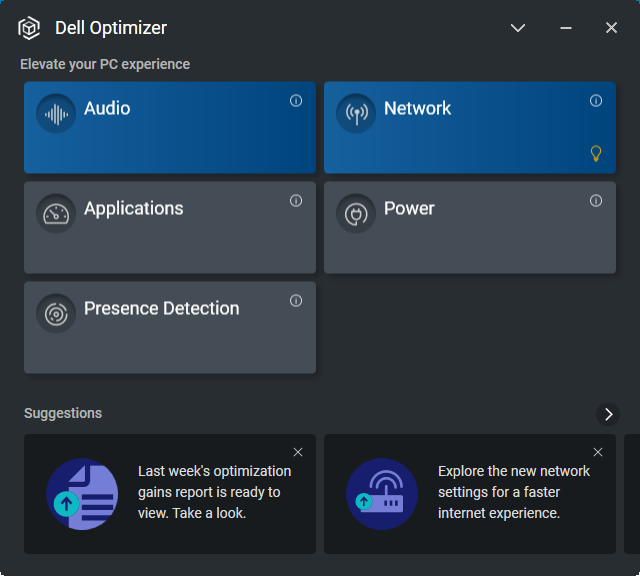
Task: Click the Applications speedometer icon
Action: 56,213
